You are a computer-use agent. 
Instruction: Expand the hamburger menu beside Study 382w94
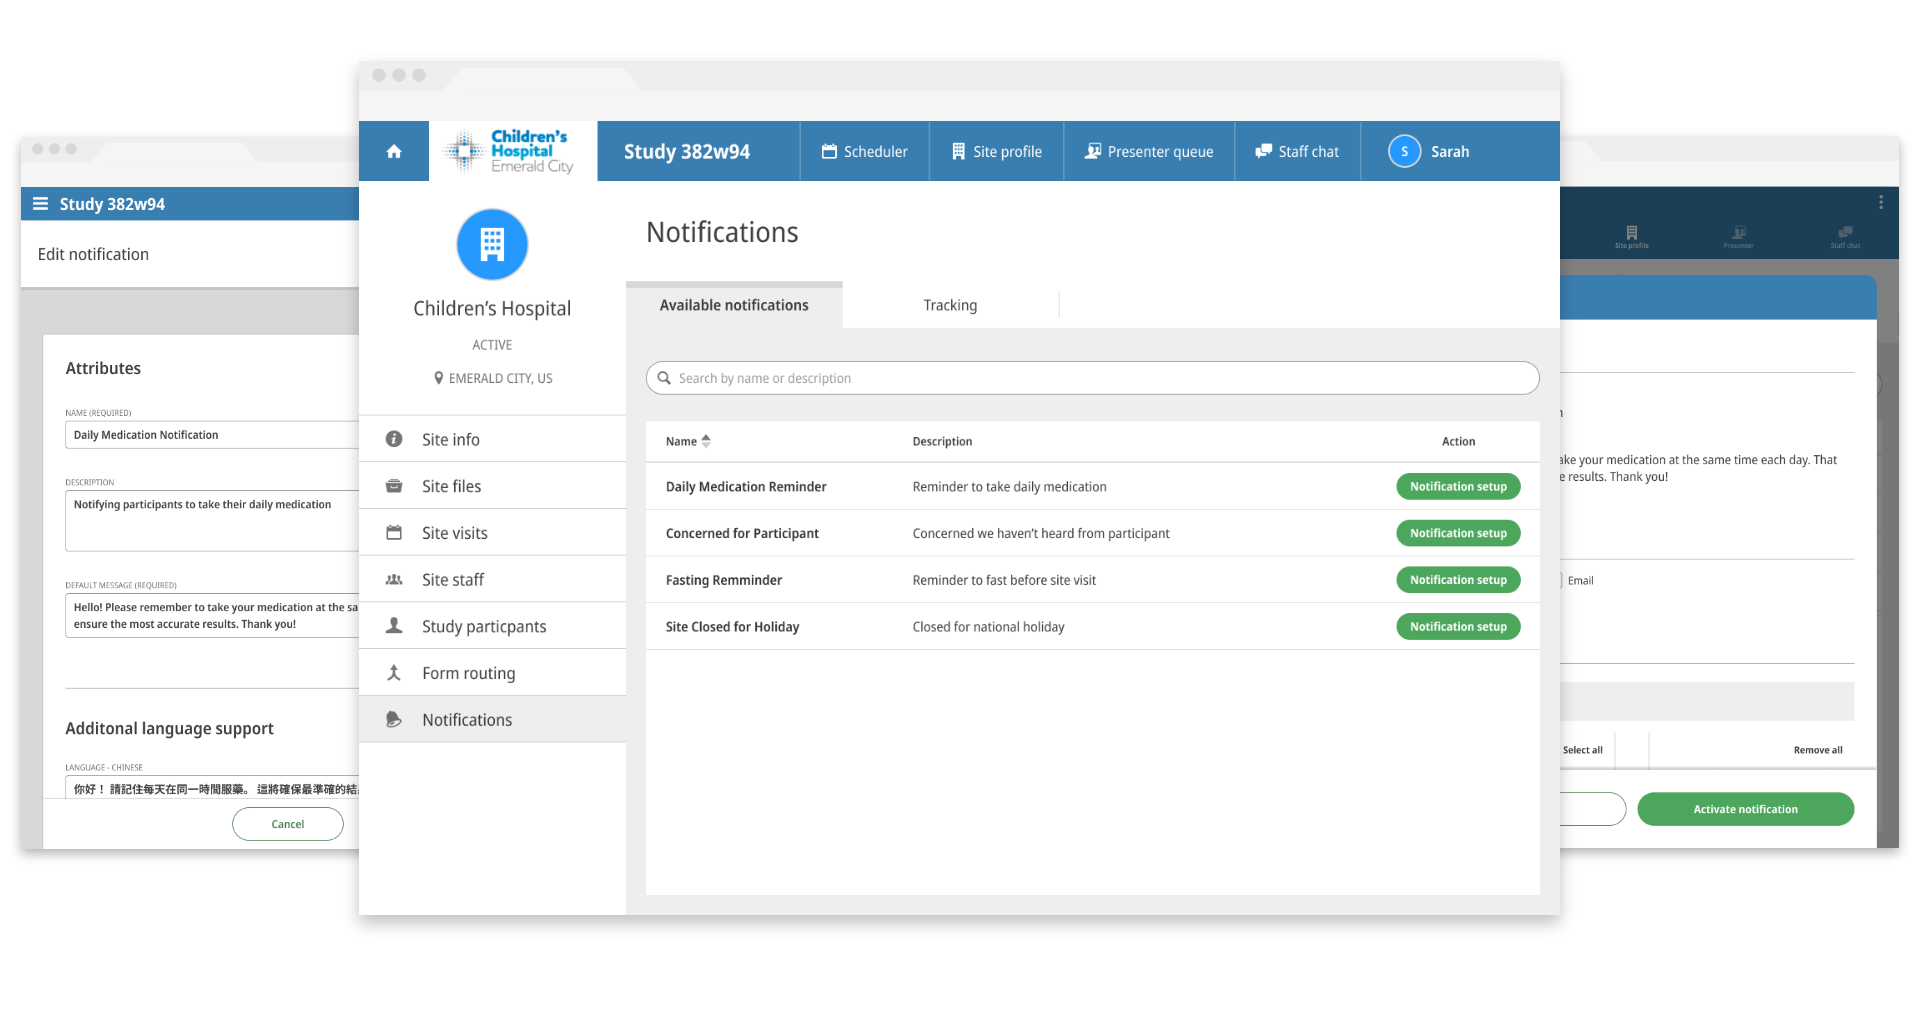click(40, 203)
